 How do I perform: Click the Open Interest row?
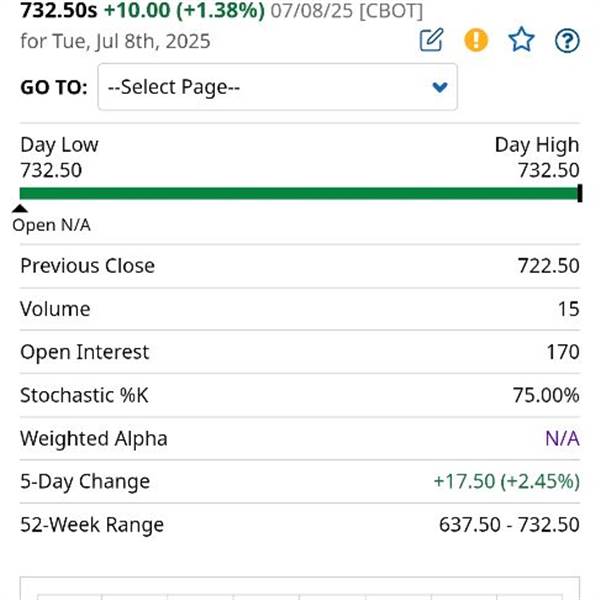(300, 352)
